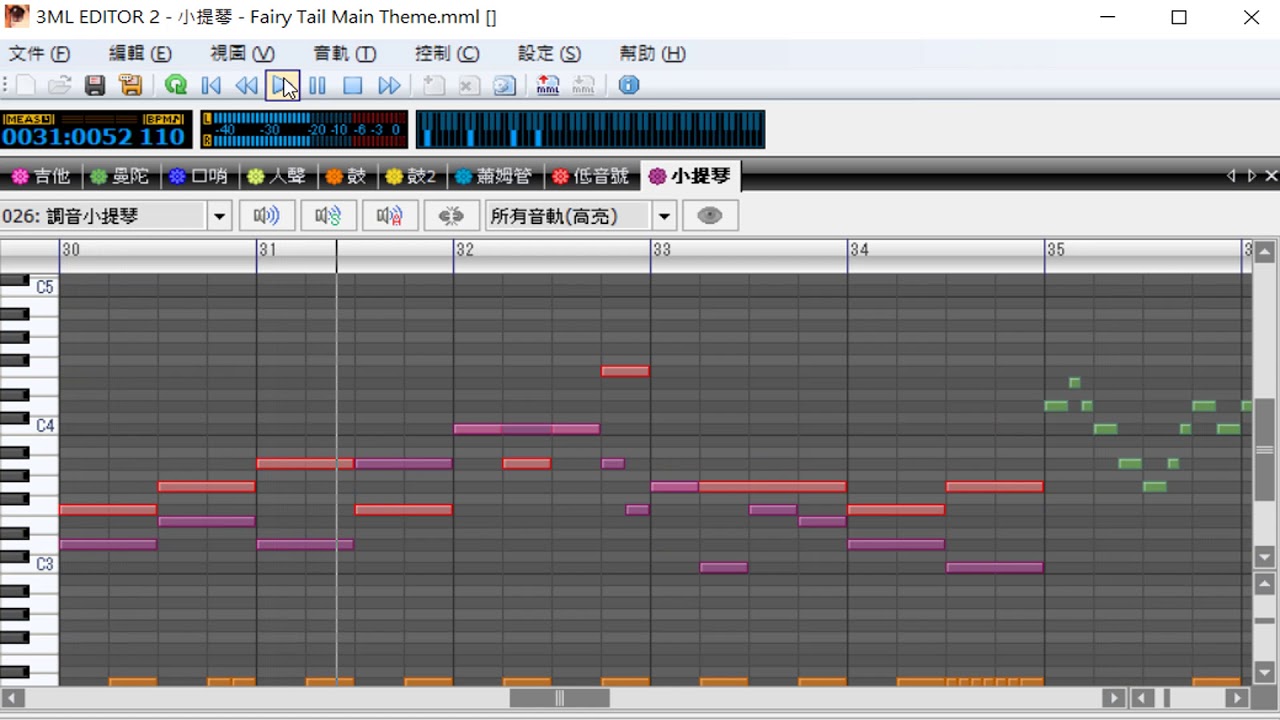1280x720 pixels.
Task: Open the blue info icon
Action: (628, 86)
